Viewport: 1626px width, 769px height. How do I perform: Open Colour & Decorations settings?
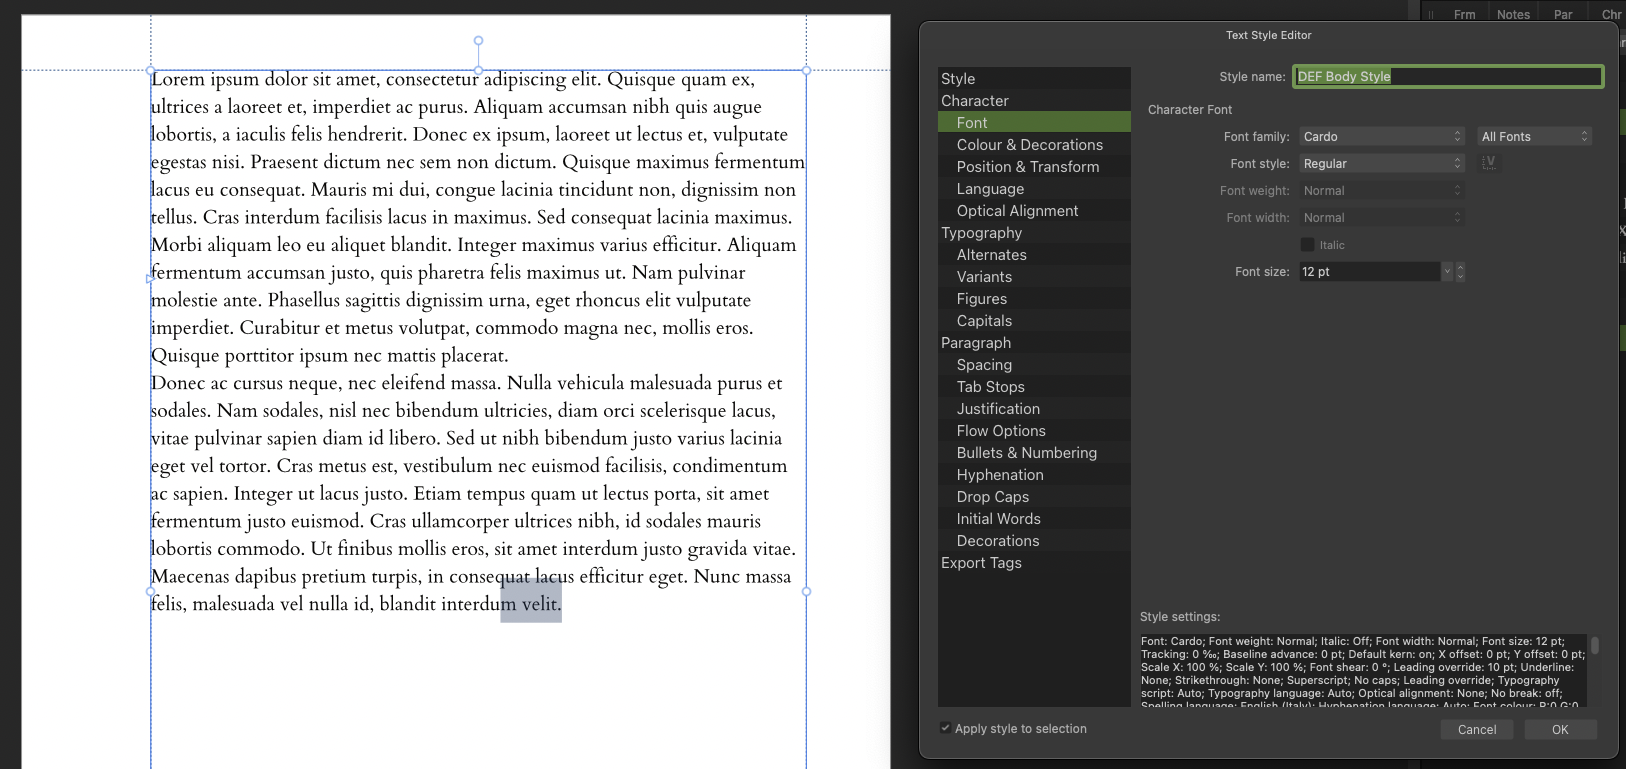point(1034,144)
